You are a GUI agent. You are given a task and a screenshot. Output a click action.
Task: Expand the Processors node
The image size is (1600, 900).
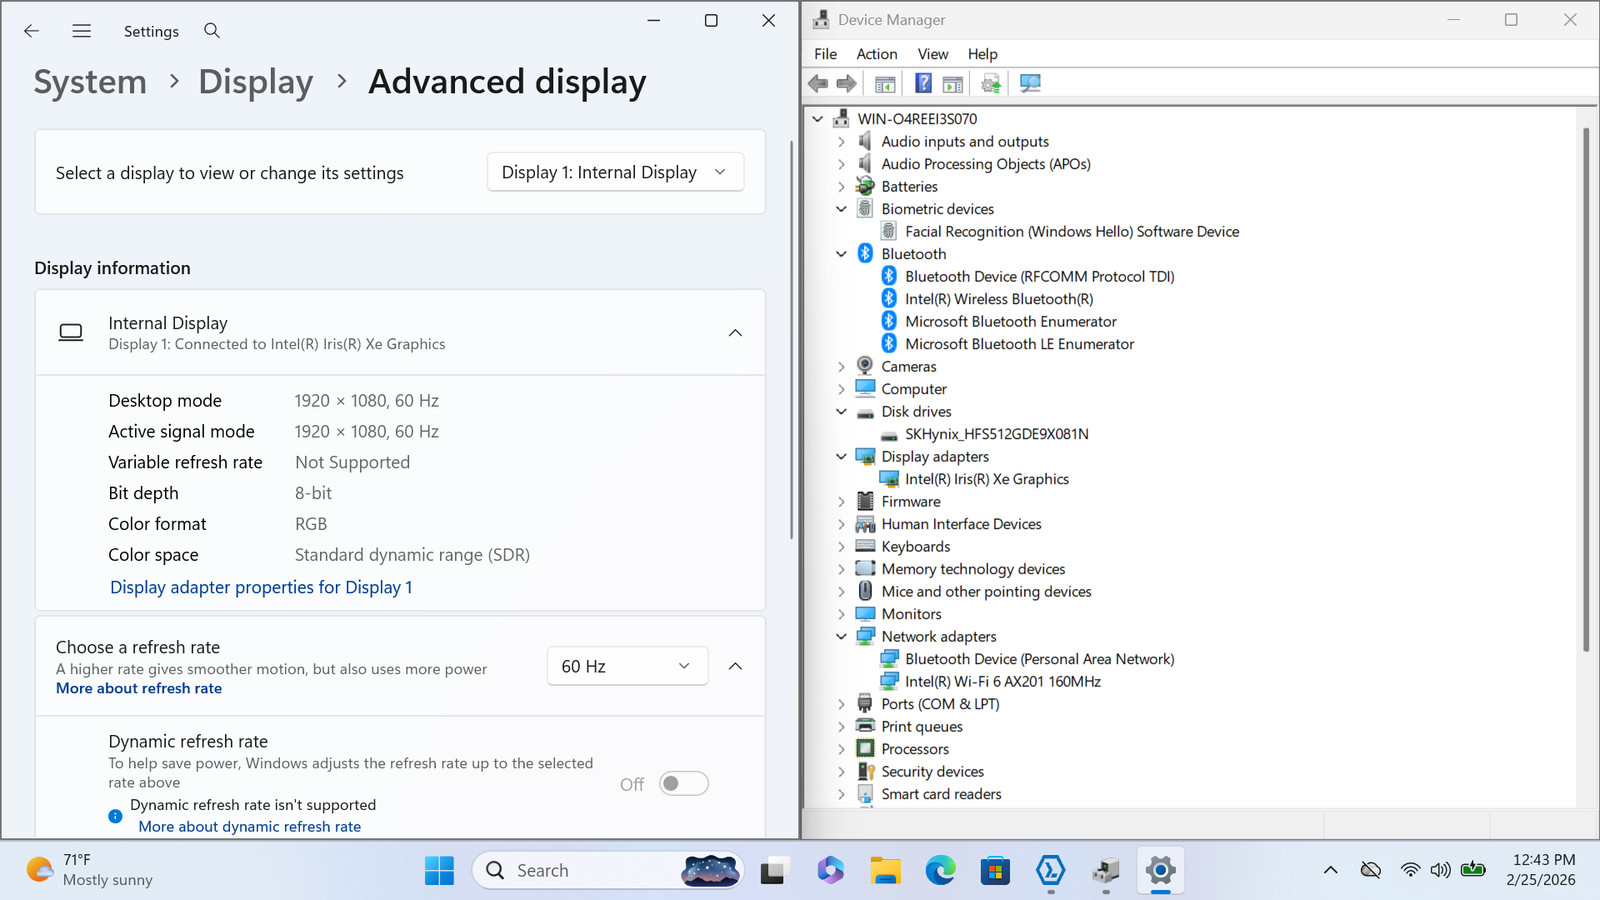(841, 749)
